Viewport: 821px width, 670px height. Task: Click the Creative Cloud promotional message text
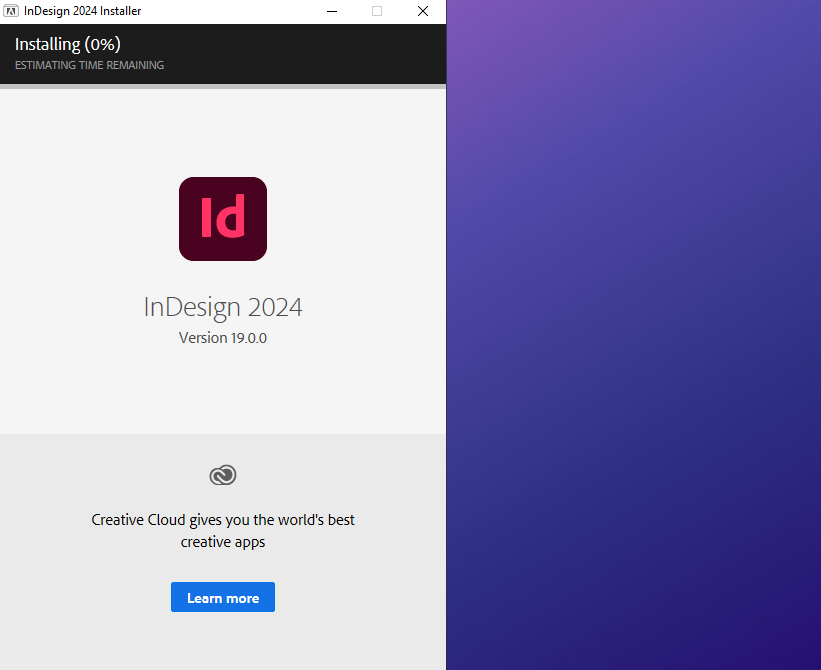click(222, 530)
